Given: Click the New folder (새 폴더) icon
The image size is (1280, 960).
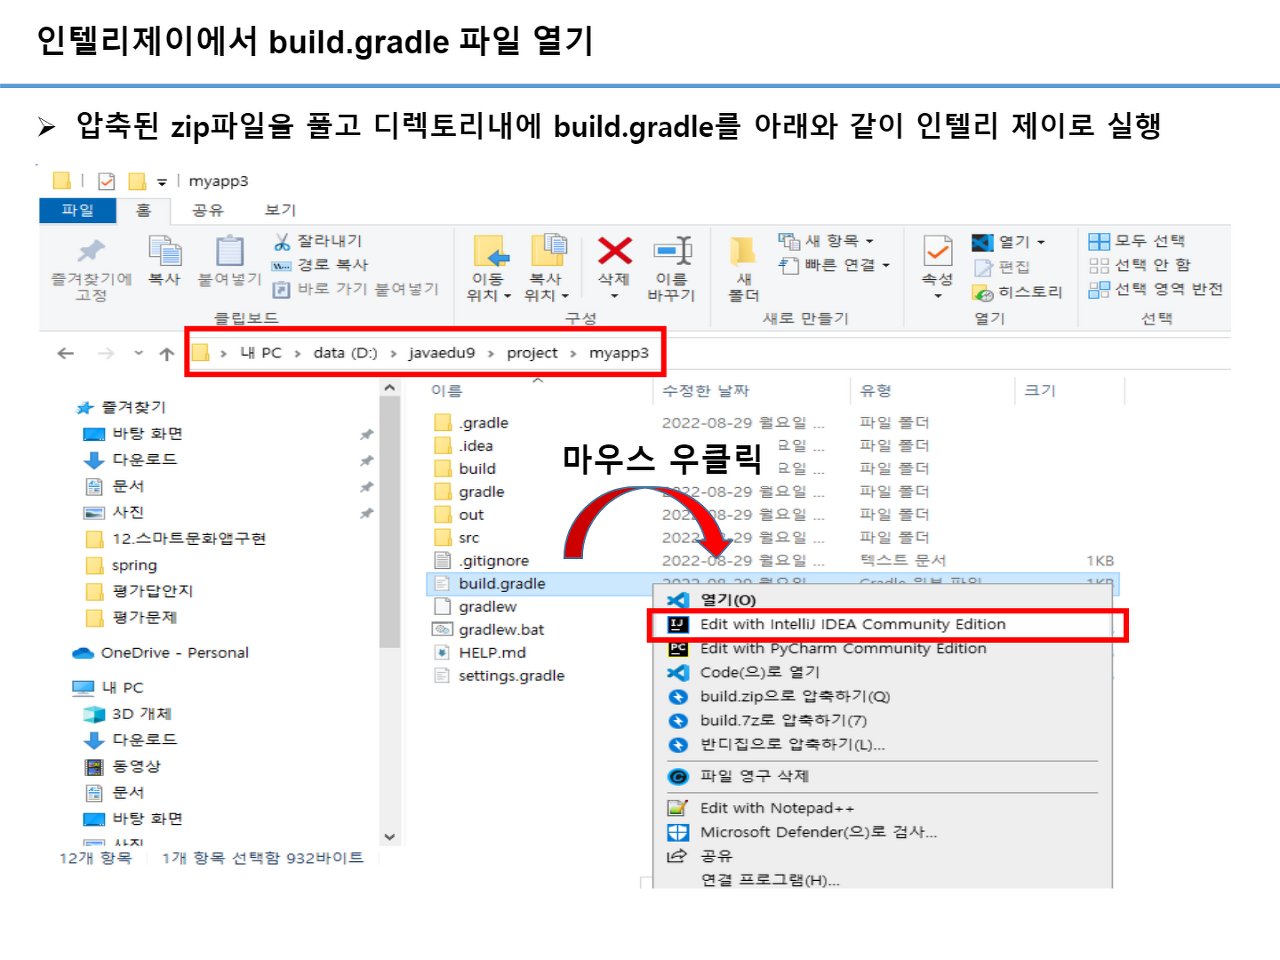Looking at the screenshot, I should [x=743, y=250].
